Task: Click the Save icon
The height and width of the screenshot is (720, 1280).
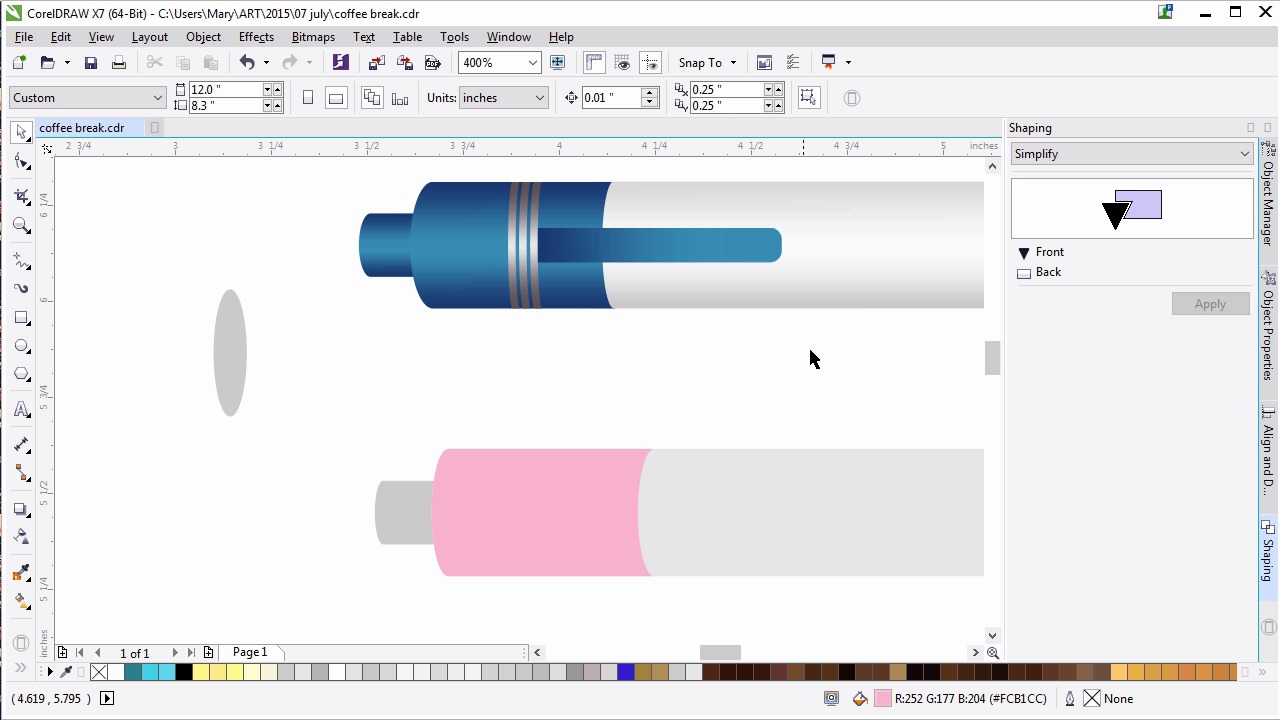Action: [x=91, y=62]
